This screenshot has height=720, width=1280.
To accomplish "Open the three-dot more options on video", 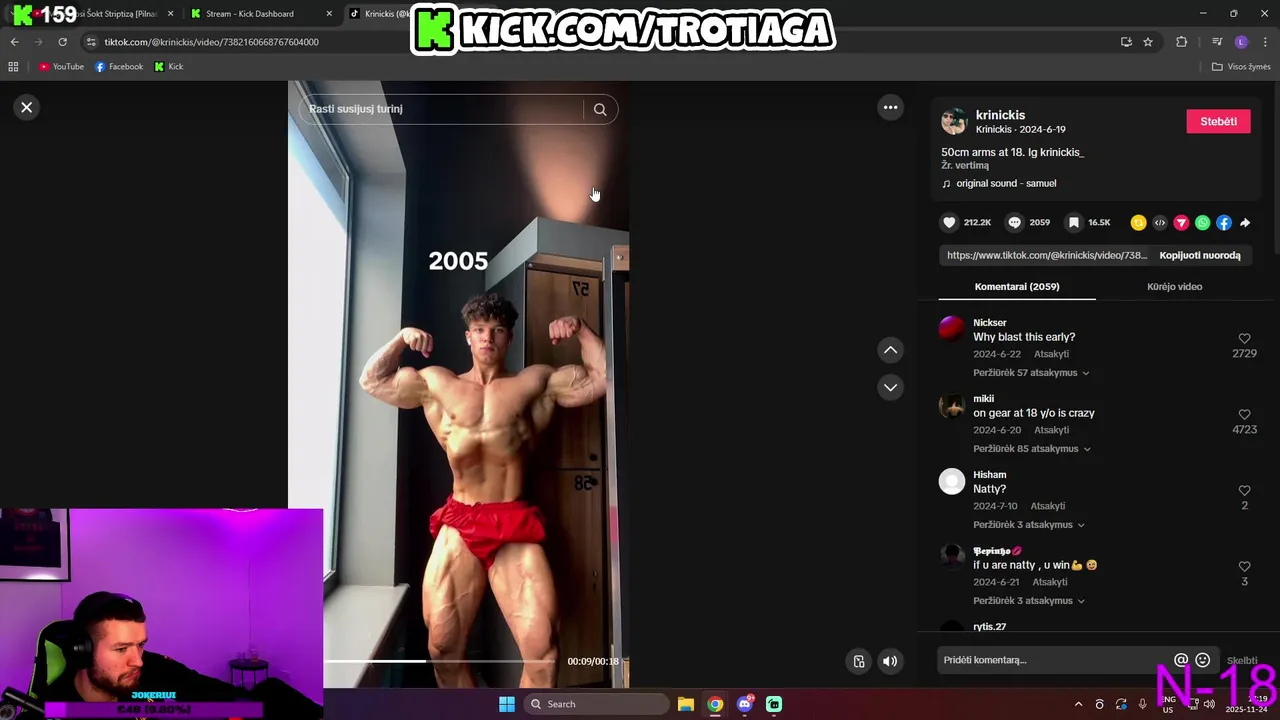I will click(890, 107).
